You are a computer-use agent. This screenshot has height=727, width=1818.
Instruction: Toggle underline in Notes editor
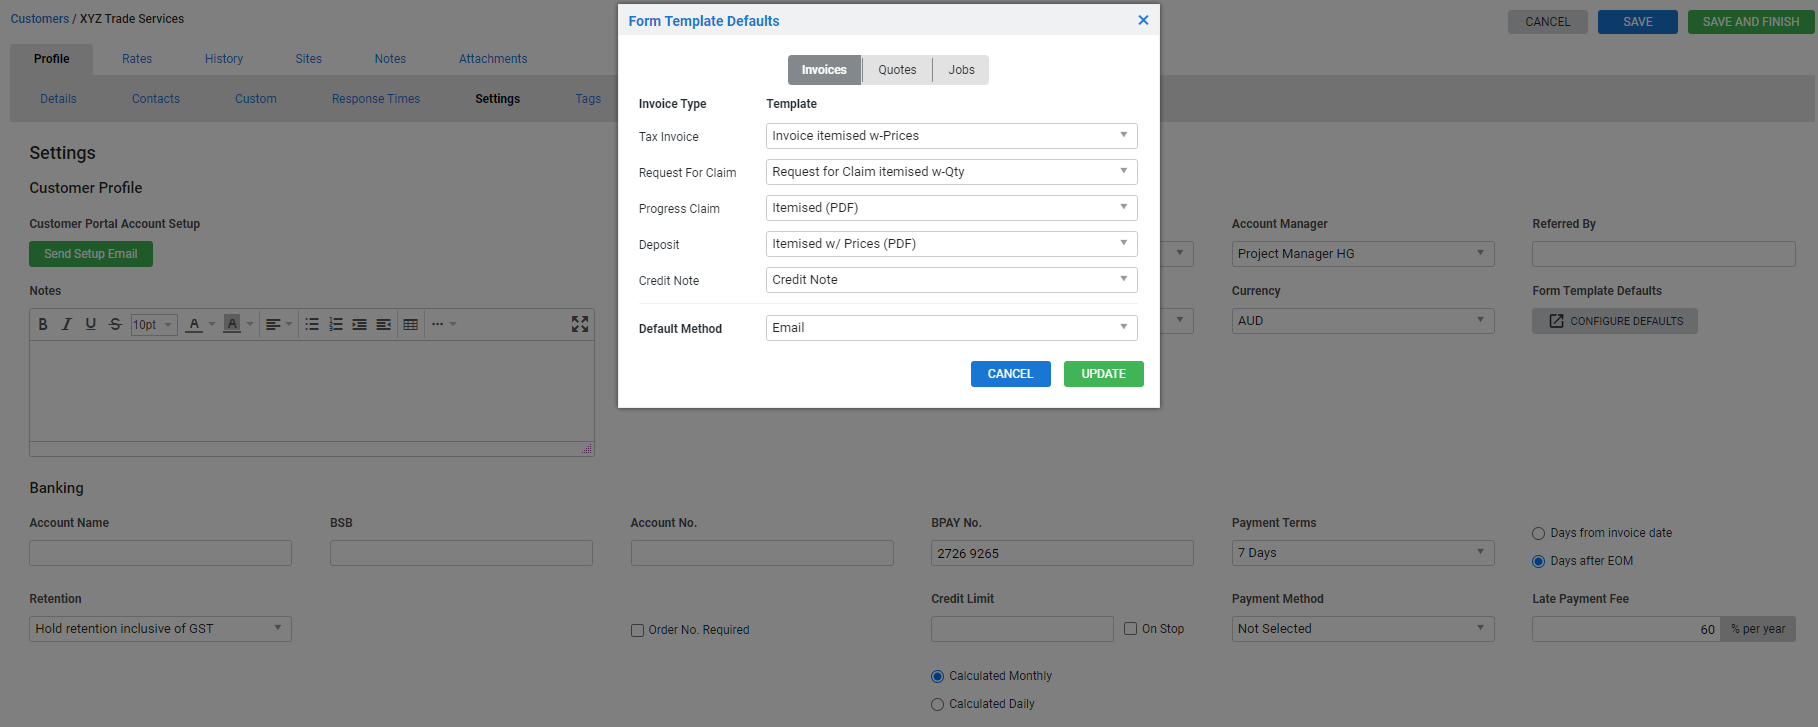91,324
